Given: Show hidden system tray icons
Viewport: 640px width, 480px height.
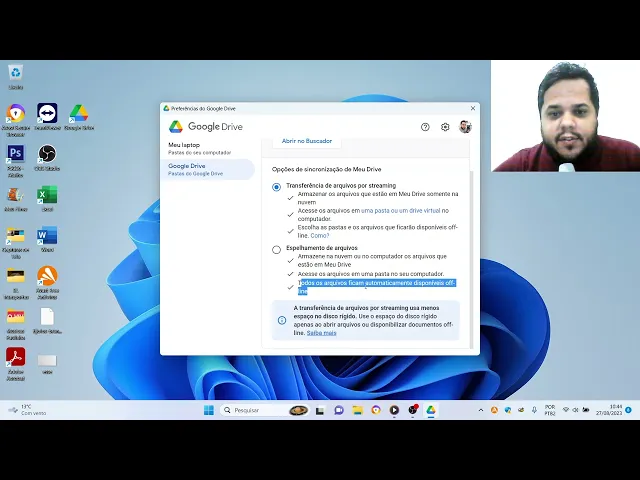Looking at the screenshot, I should point(481,410).
